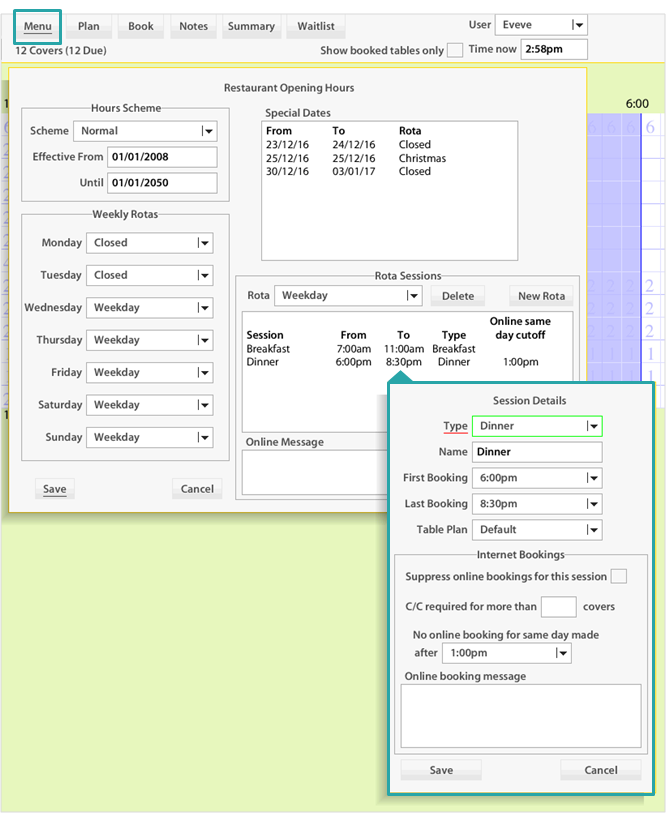Open the Table Plan dropdown
The image size is (671, 823).
(x=537, y=530)
